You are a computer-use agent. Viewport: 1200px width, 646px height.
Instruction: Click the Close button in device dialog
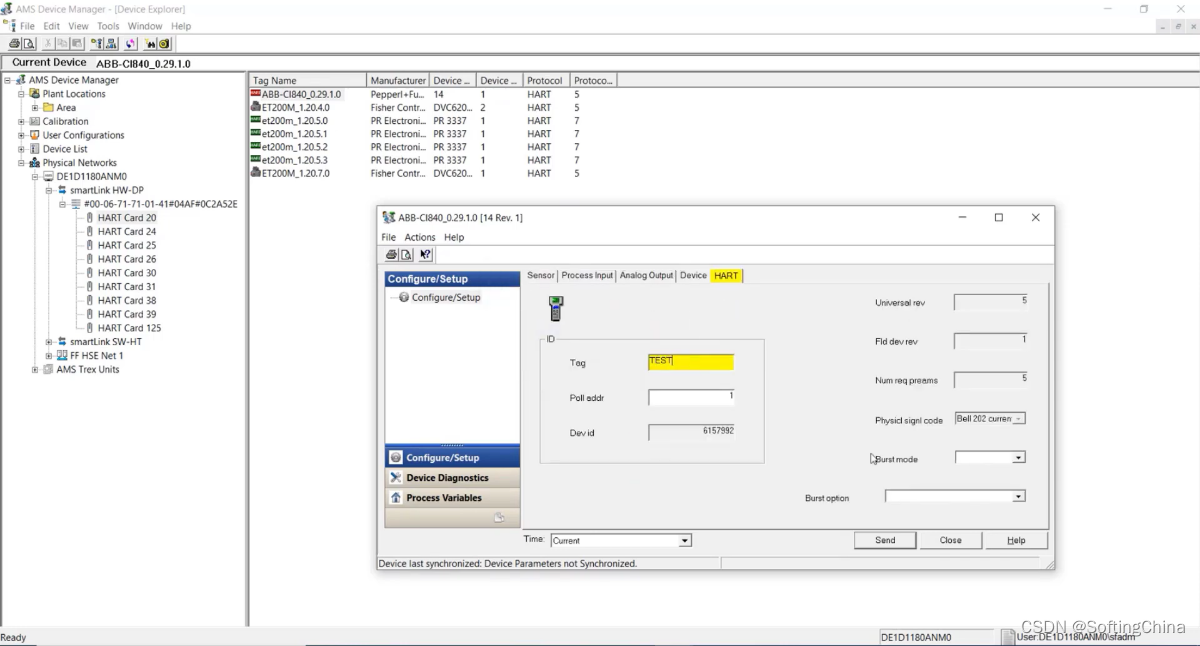pyautogui.click(x=950, y=540)
